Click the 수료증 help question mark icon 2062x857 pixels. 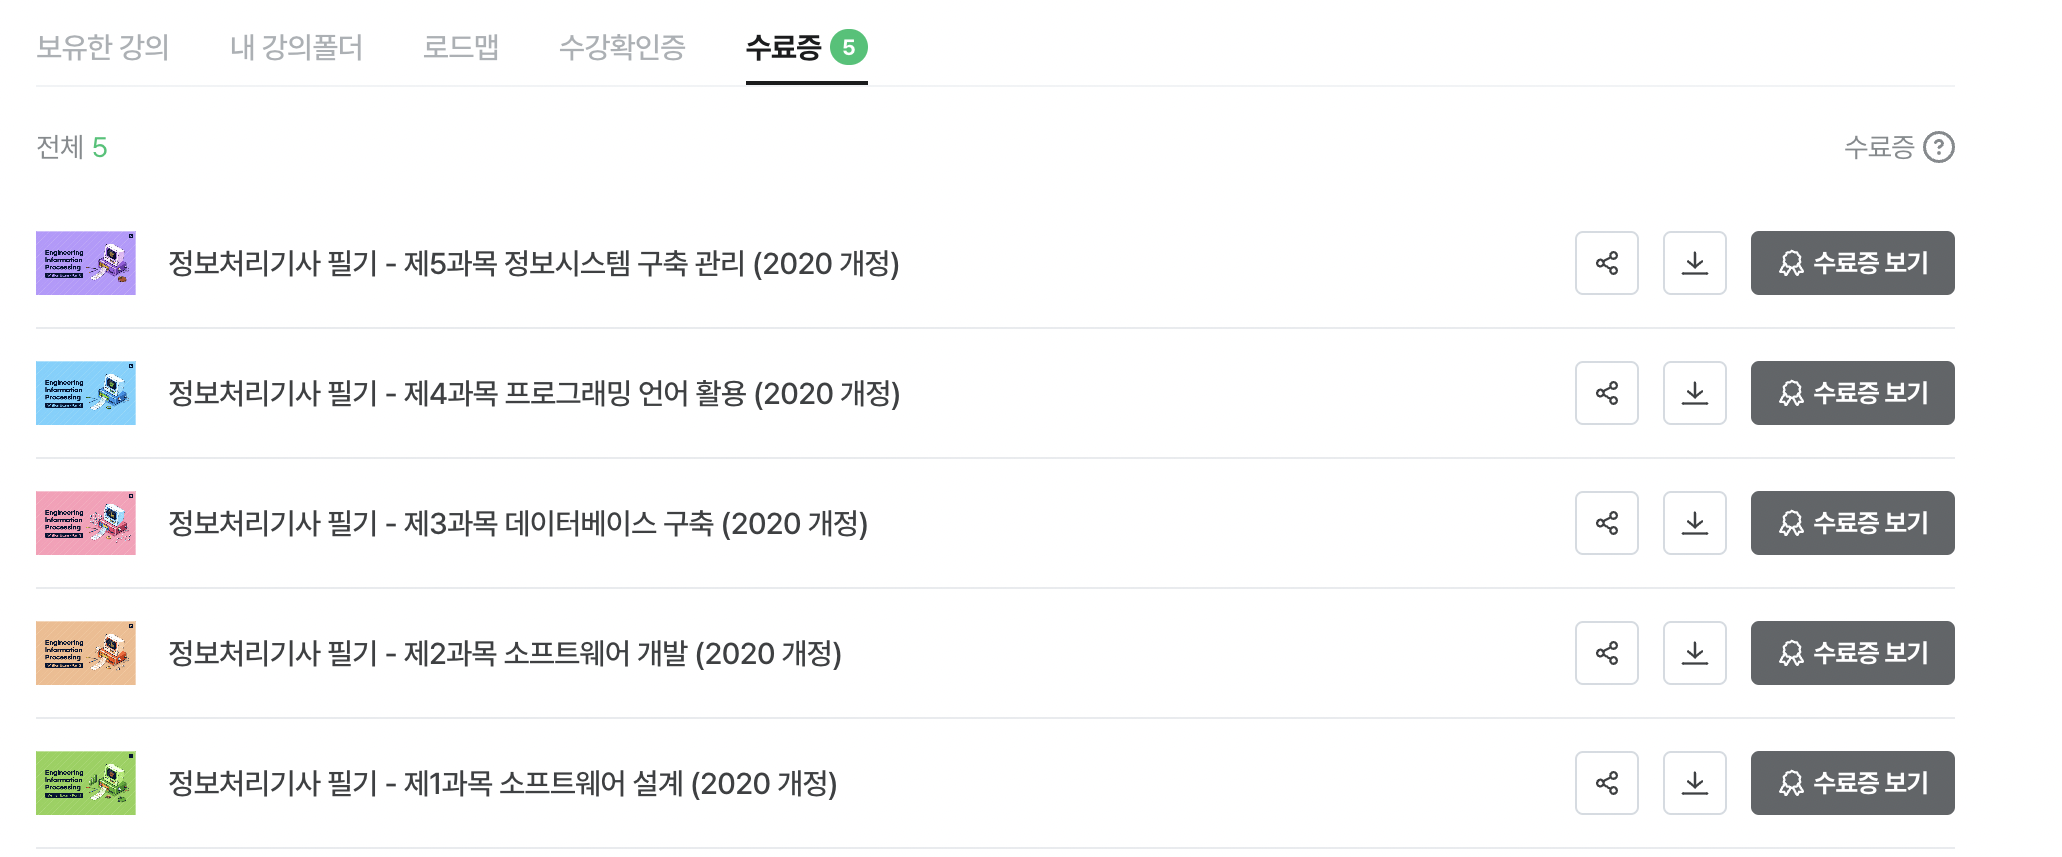tap(1939, 148)
